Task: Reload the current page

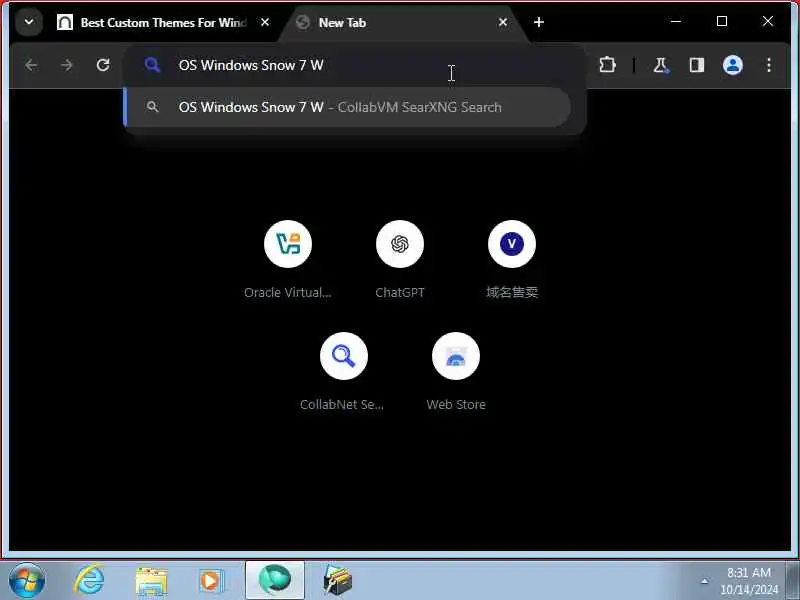Action: coord(103,65)
